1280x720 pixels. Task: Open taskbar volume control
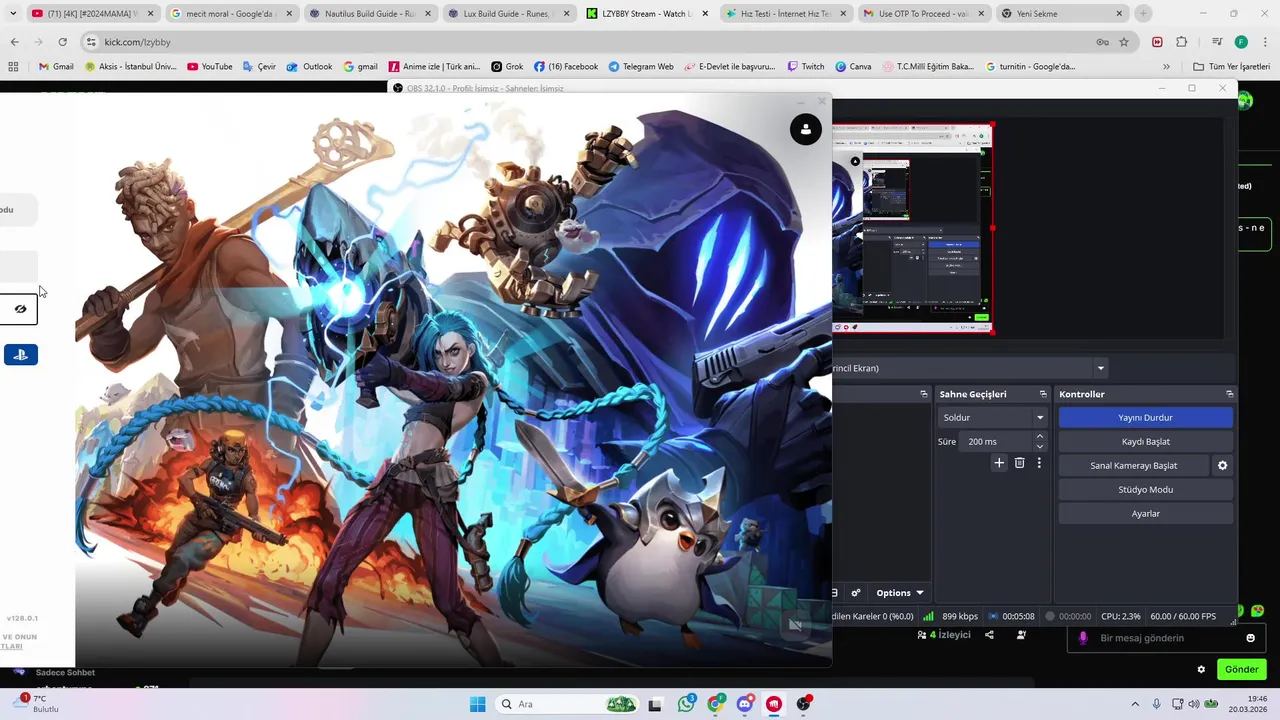point(1195,704)
